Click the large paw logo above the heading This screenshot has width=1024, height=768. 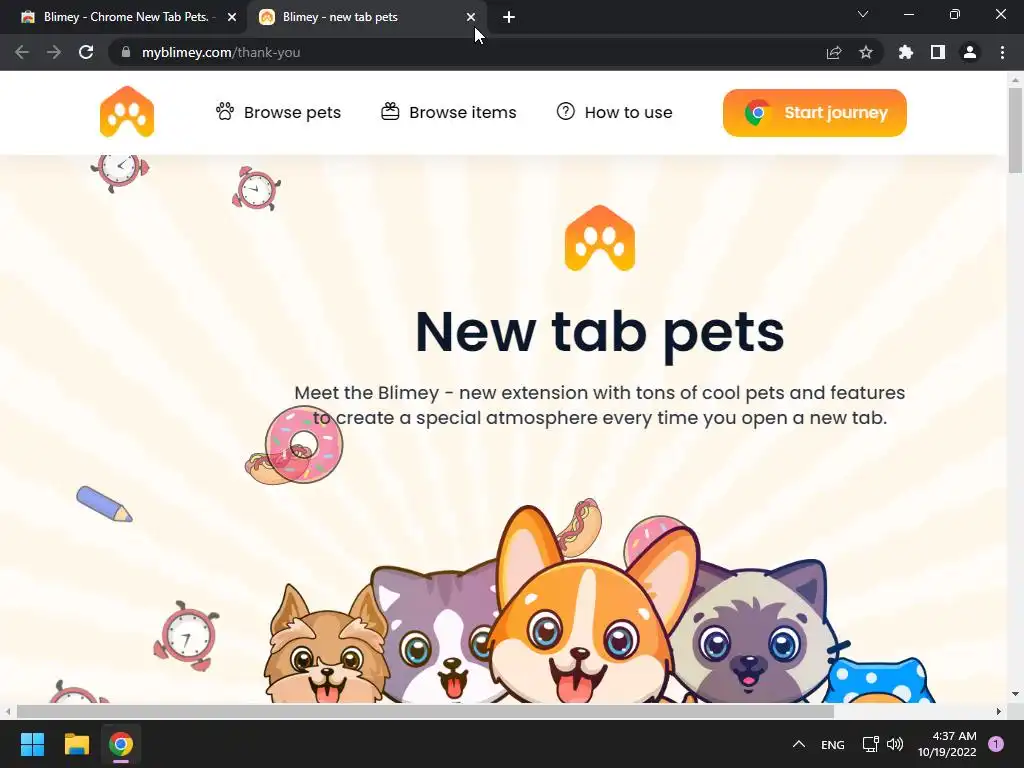pyautogui.click(x=600, y=238)
